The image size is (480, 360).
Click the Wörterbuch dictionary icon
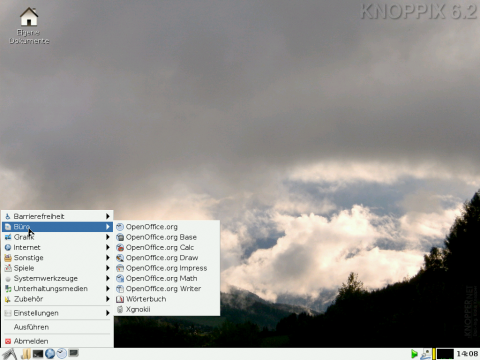pyautogui.click(x=120, y=299)
